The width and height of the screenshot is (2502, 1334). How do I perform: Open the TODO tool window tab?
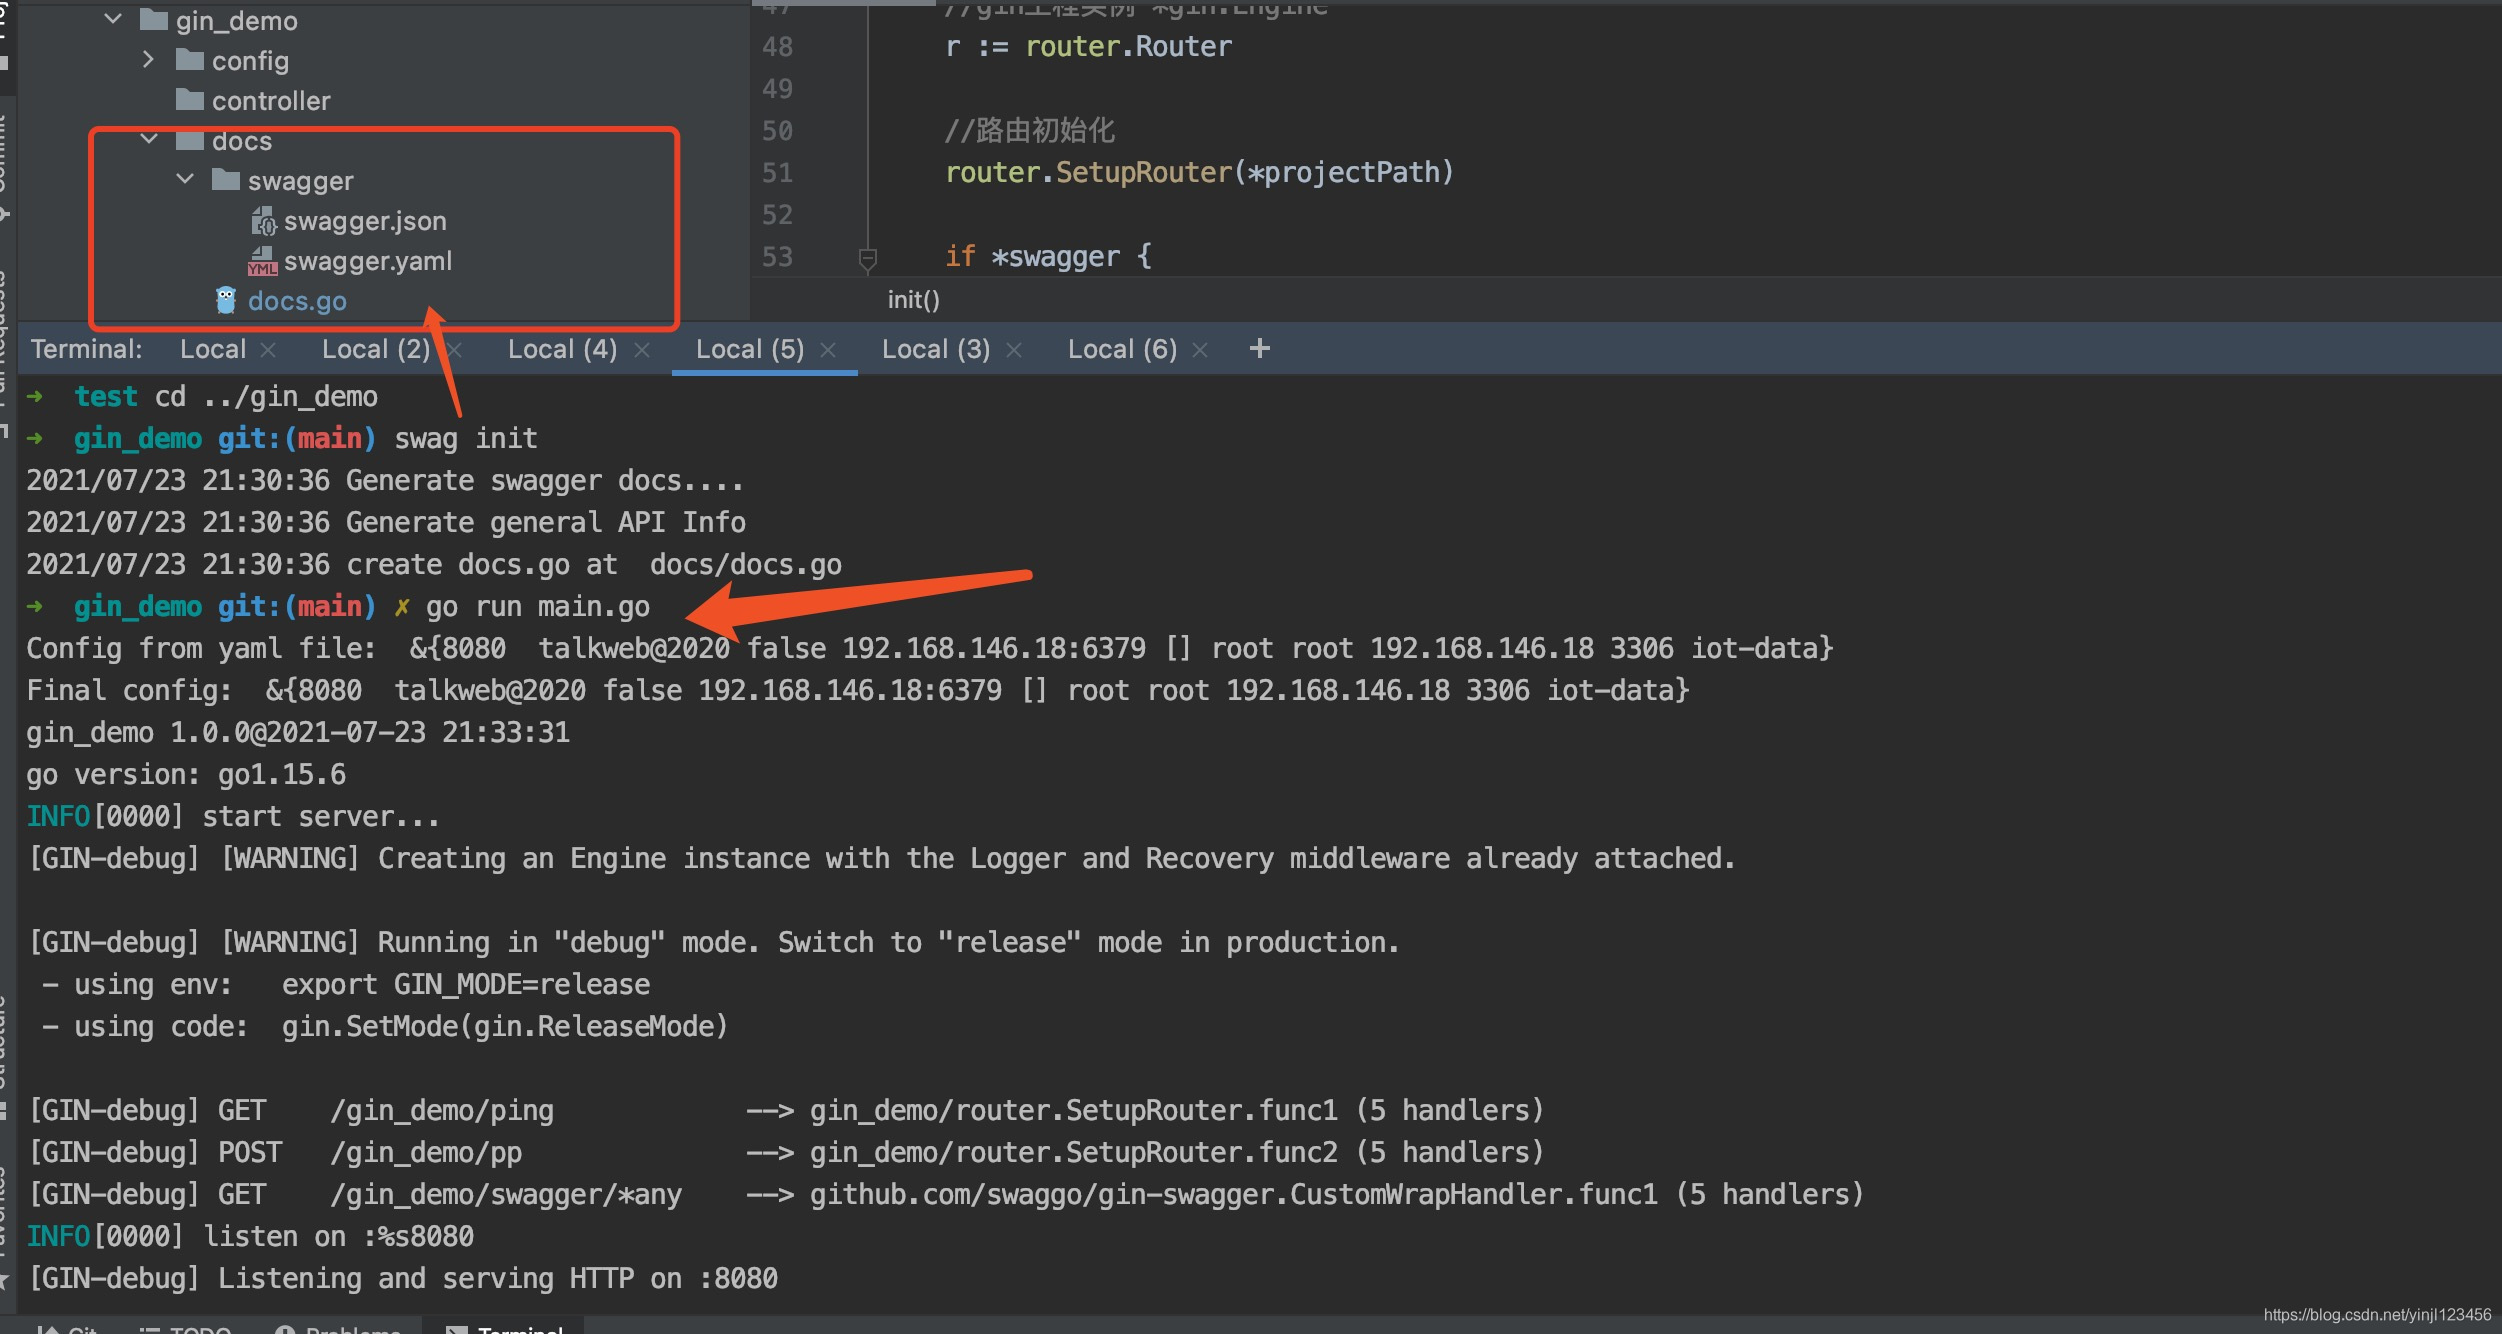[x=186, y=1328]
